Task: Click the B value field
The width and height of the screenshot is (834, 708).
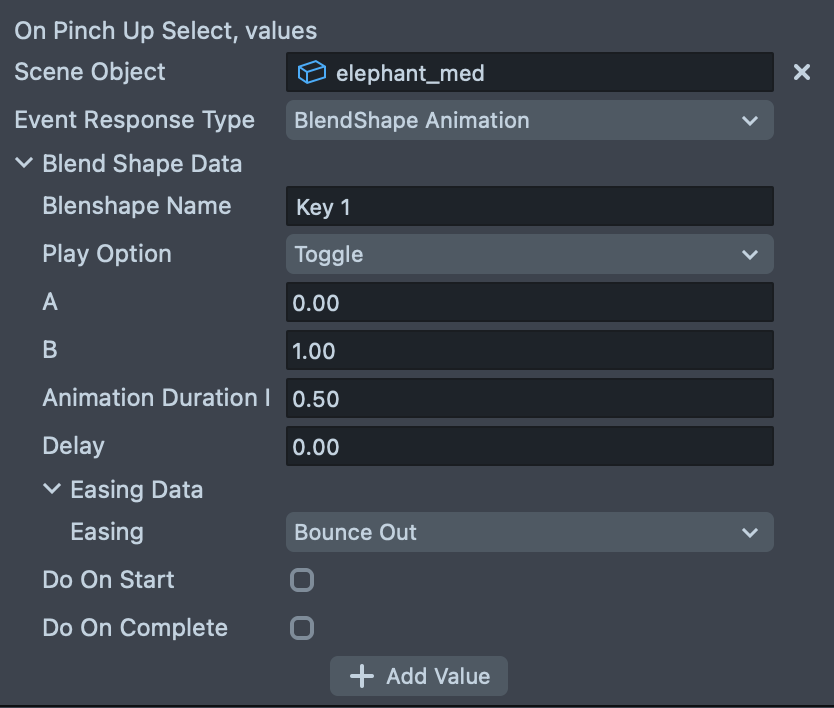Action: point(529,350)
